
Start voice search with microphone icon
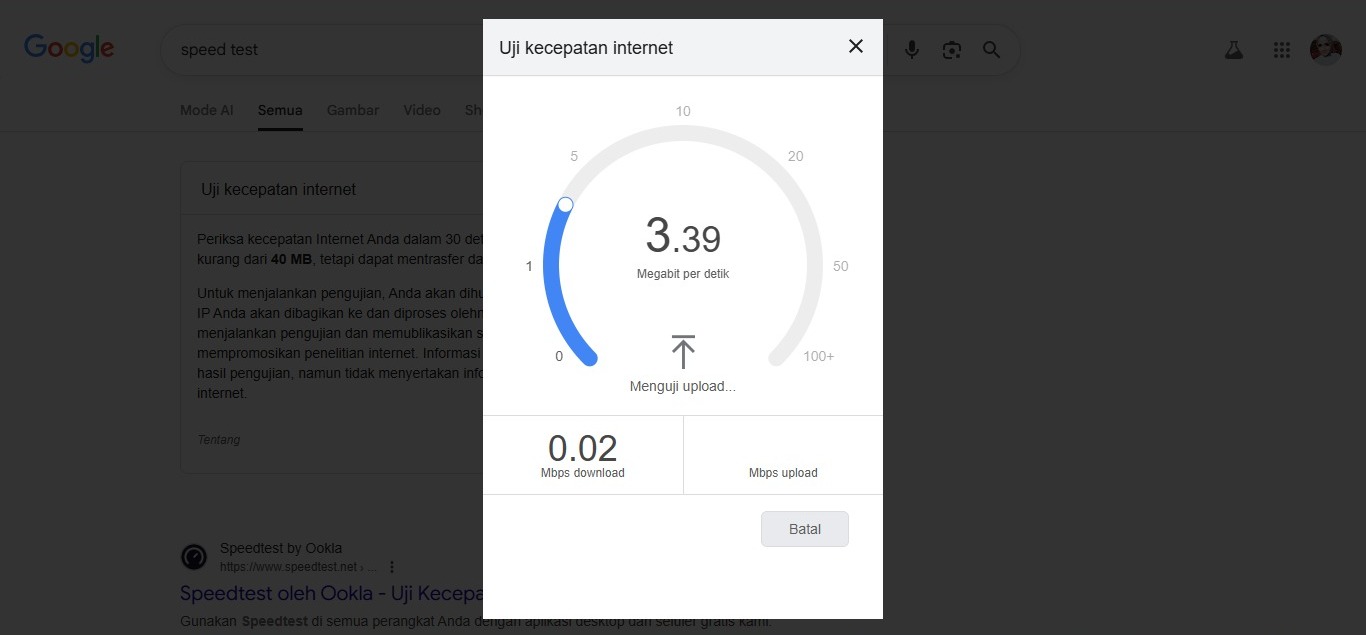911,49
